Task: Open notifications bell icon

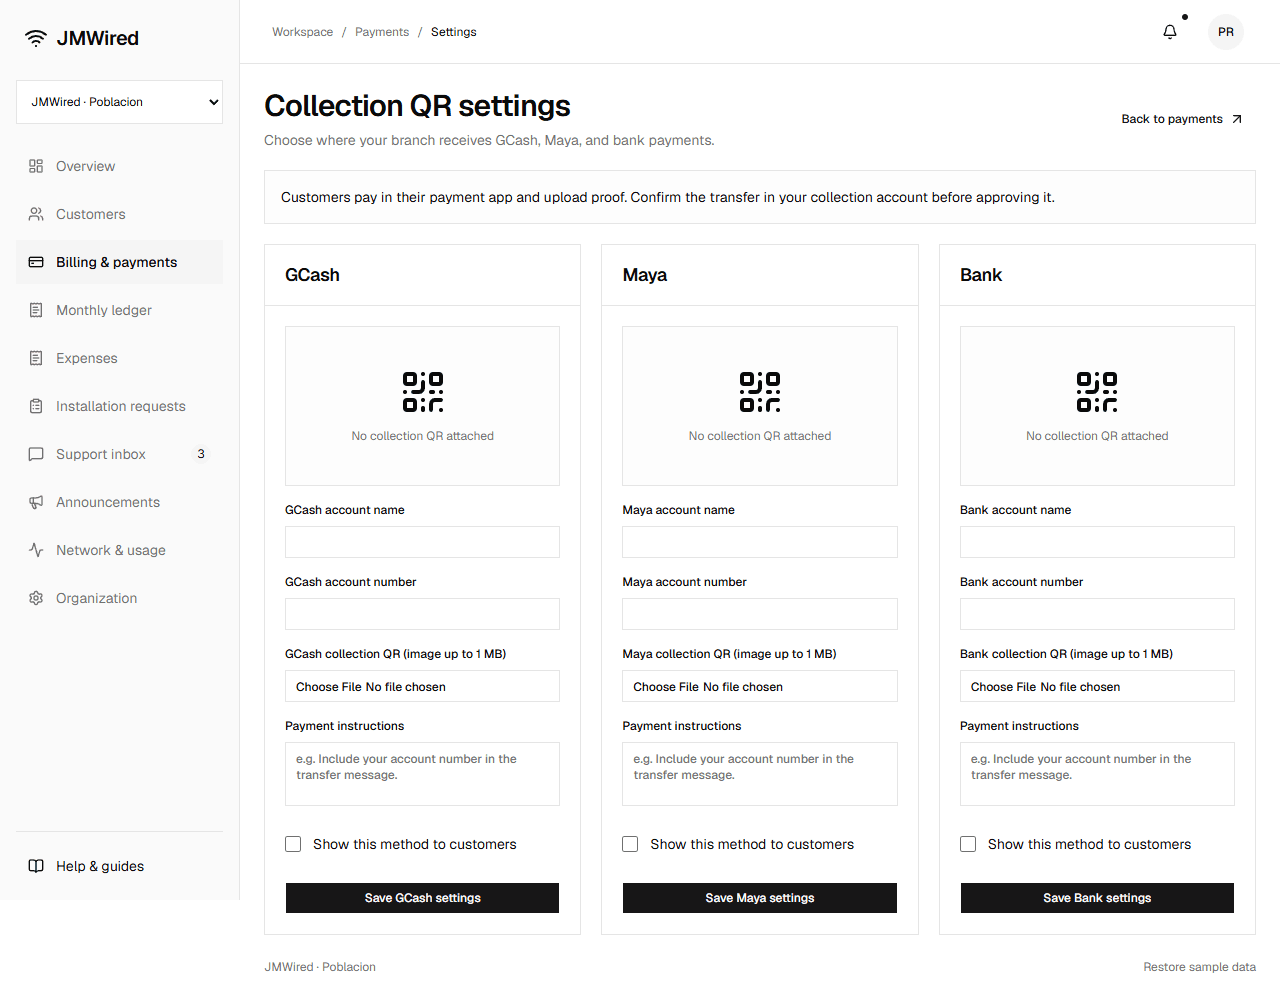Action: 1170,32
